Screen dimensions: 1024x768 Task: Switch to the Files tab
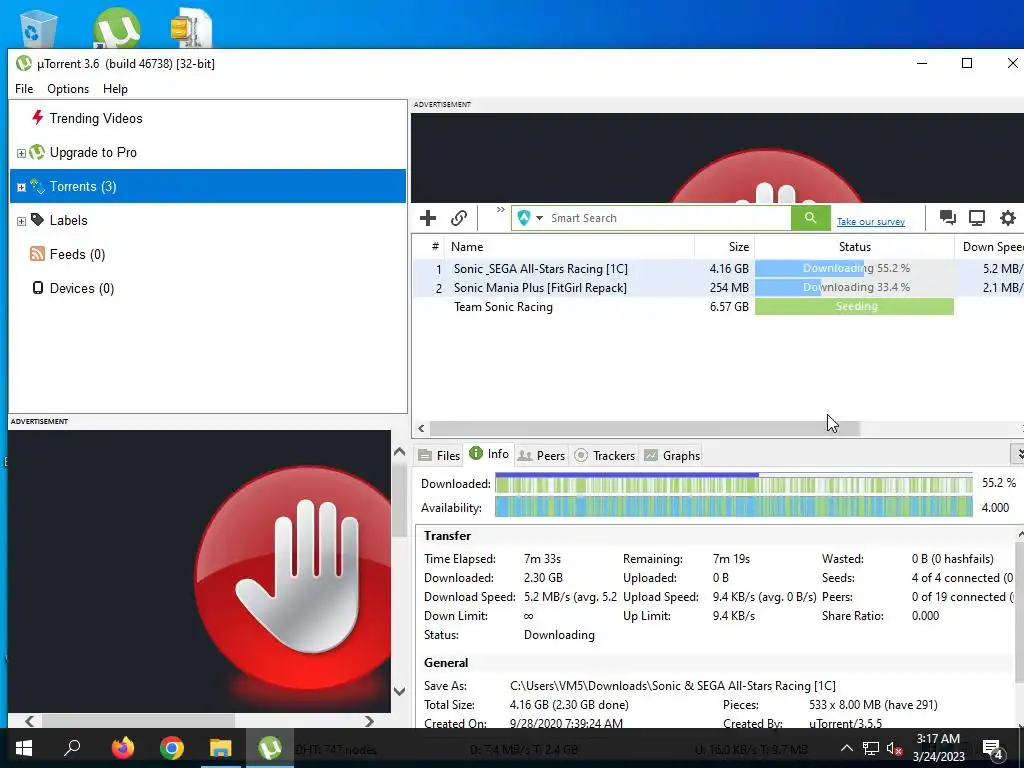[x=440, y=455]
